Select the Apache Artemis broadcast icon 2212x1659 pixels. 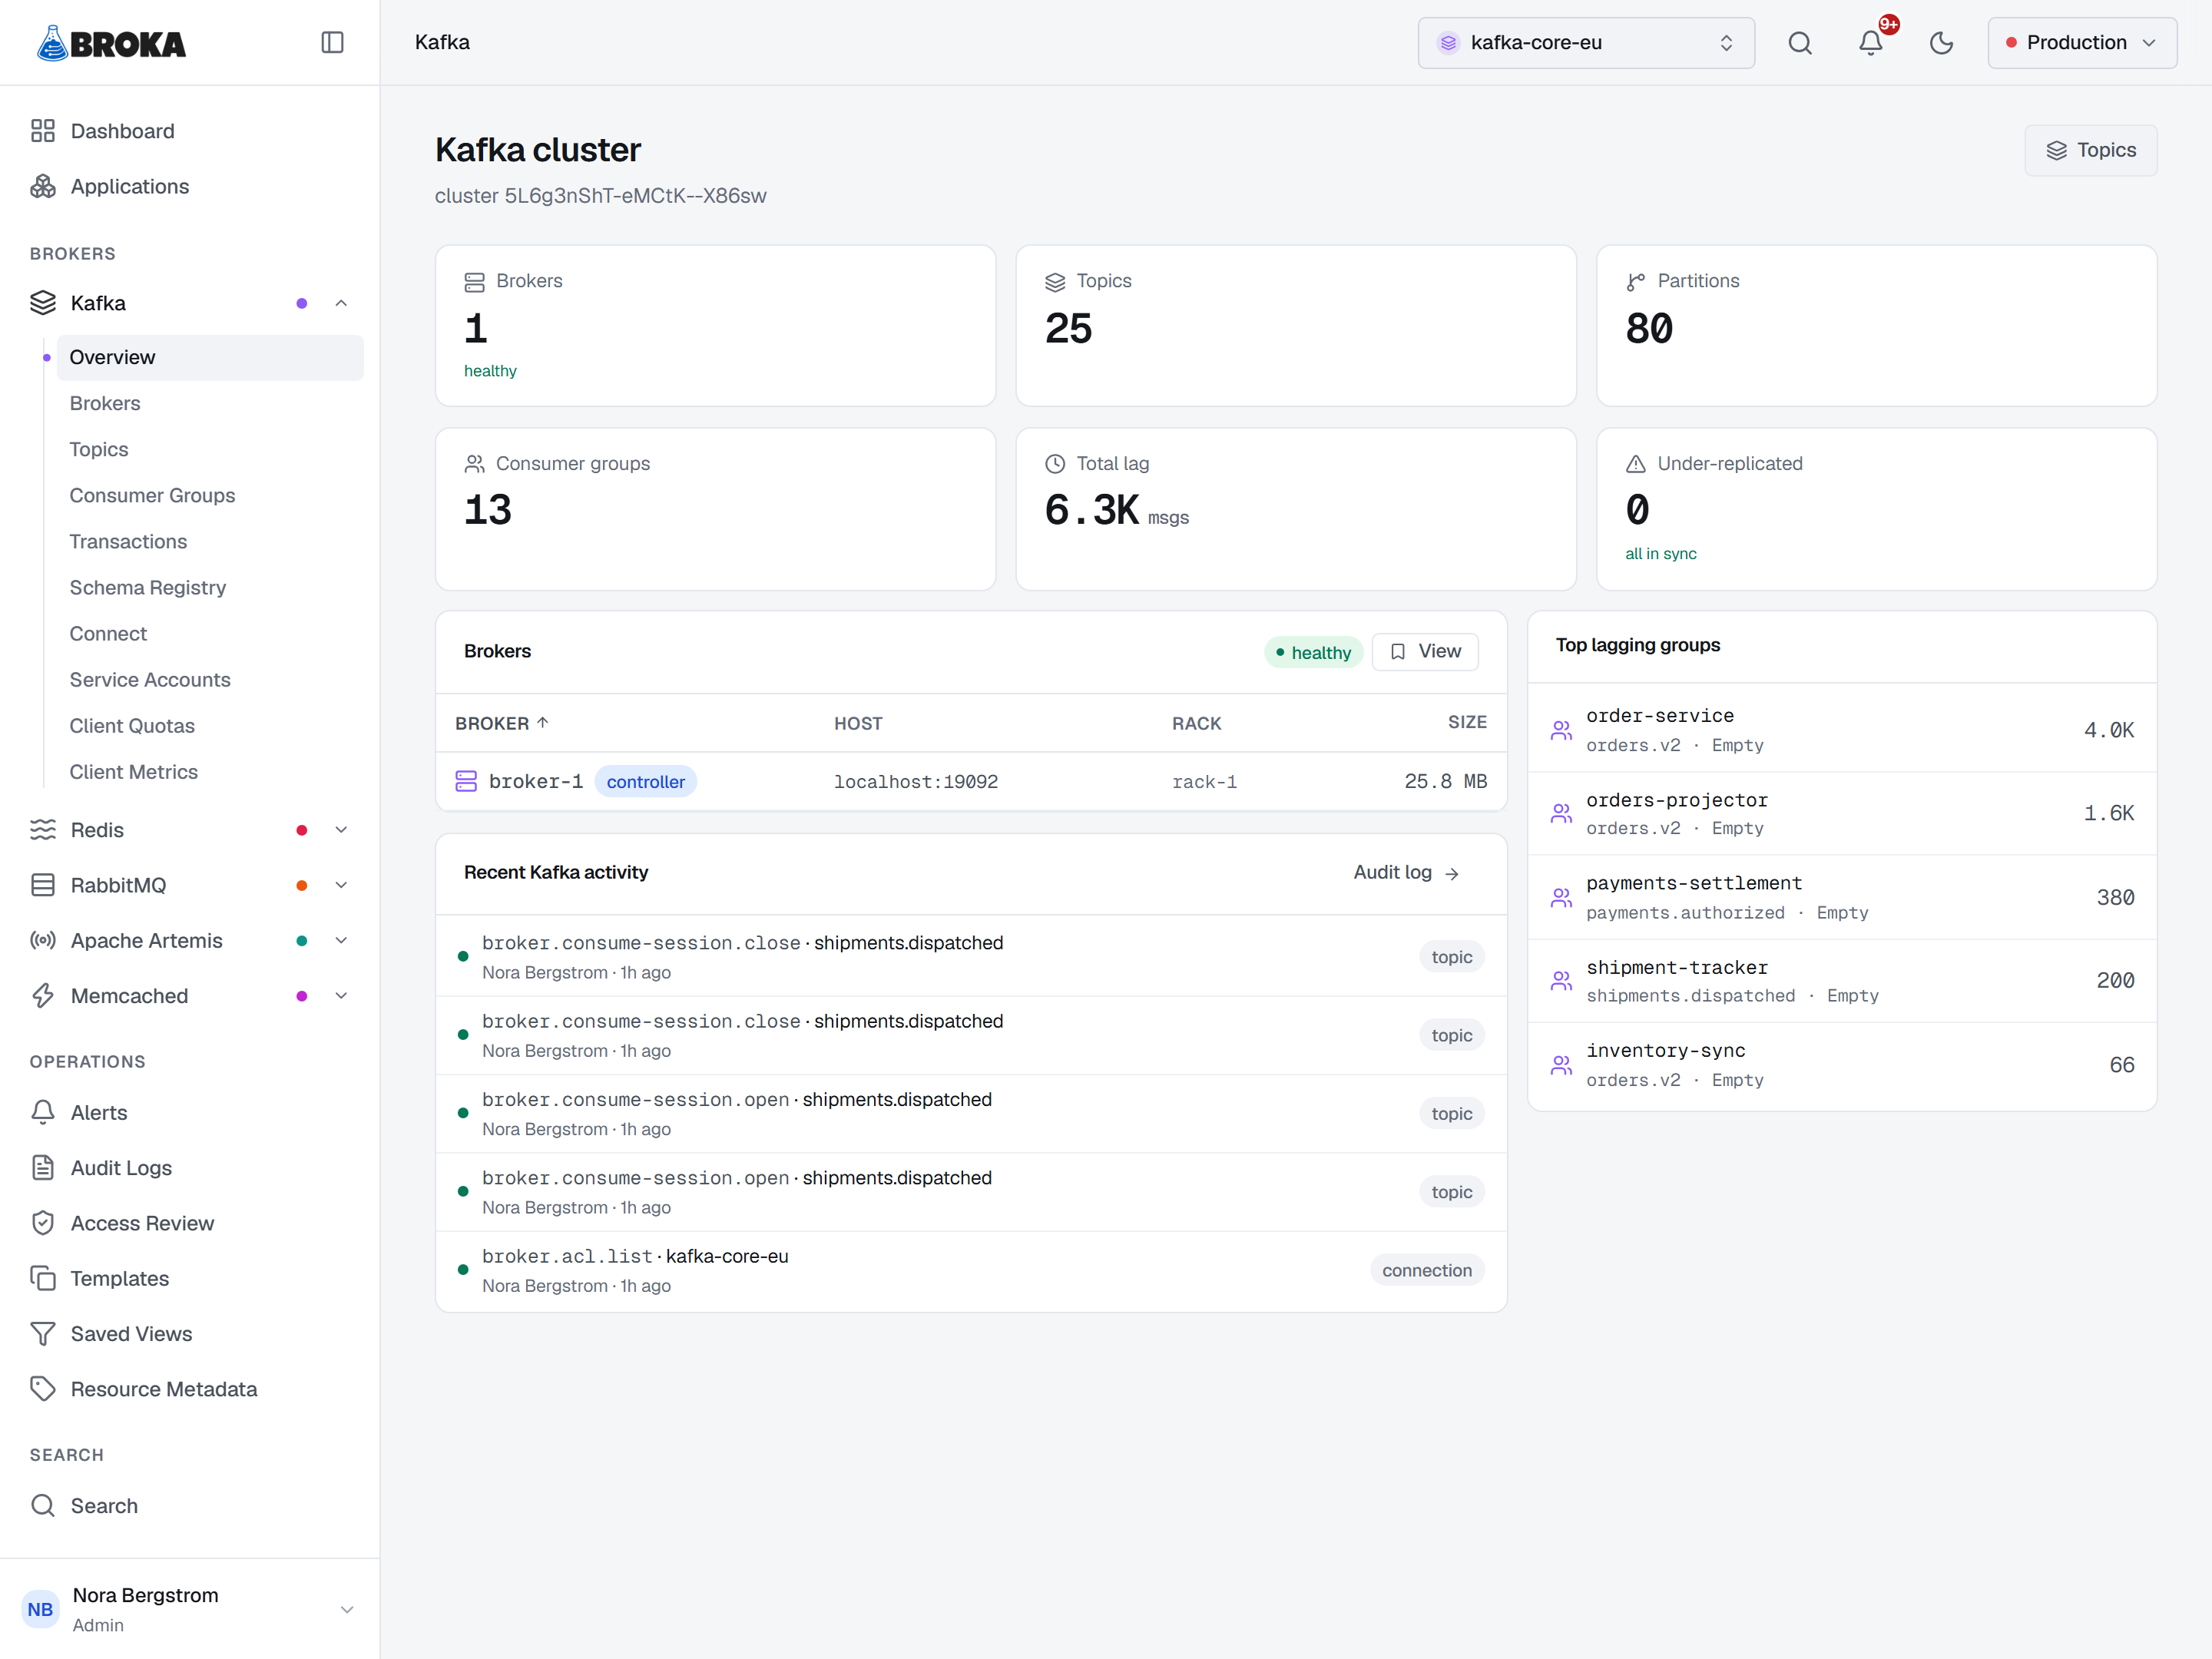click(43, 940)
